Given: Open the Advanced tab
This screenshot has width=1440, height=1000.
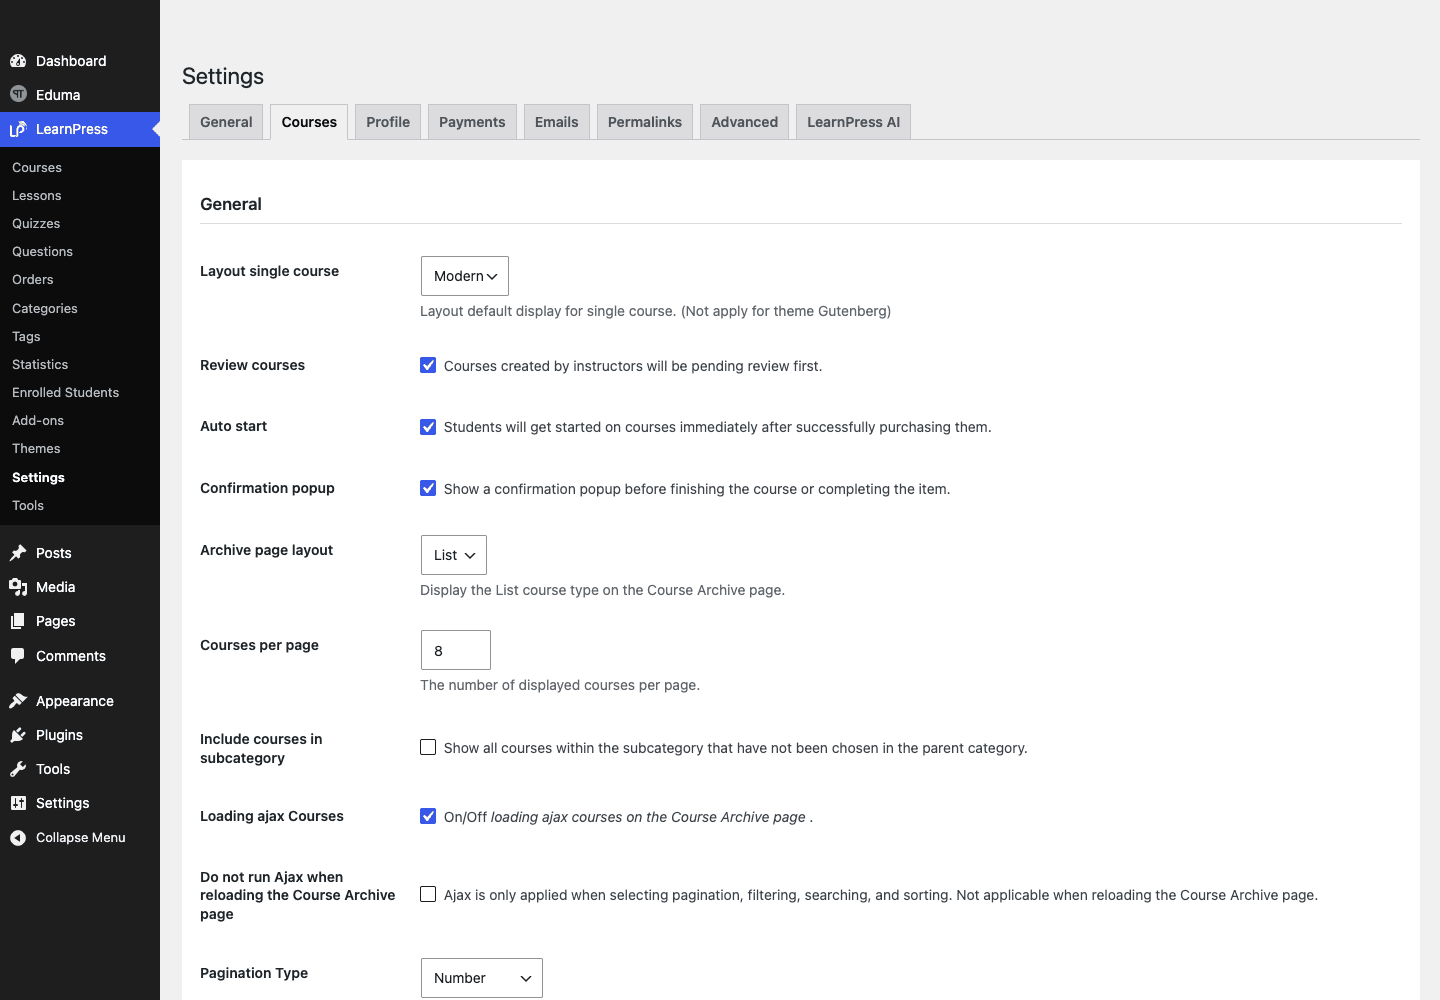Looking at the screenshot, I should pyautogui.click(x=745, y=122).
